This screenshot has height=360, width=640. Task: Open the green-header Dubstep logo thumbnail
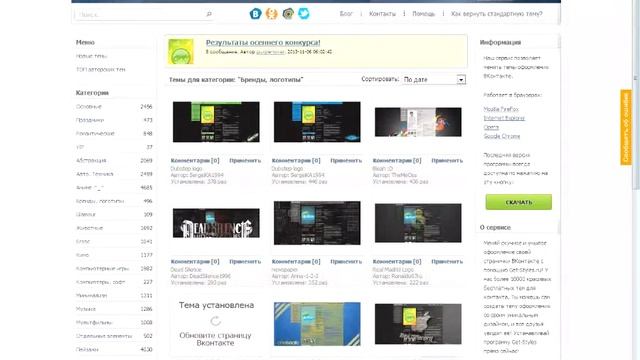click(216, 122)
